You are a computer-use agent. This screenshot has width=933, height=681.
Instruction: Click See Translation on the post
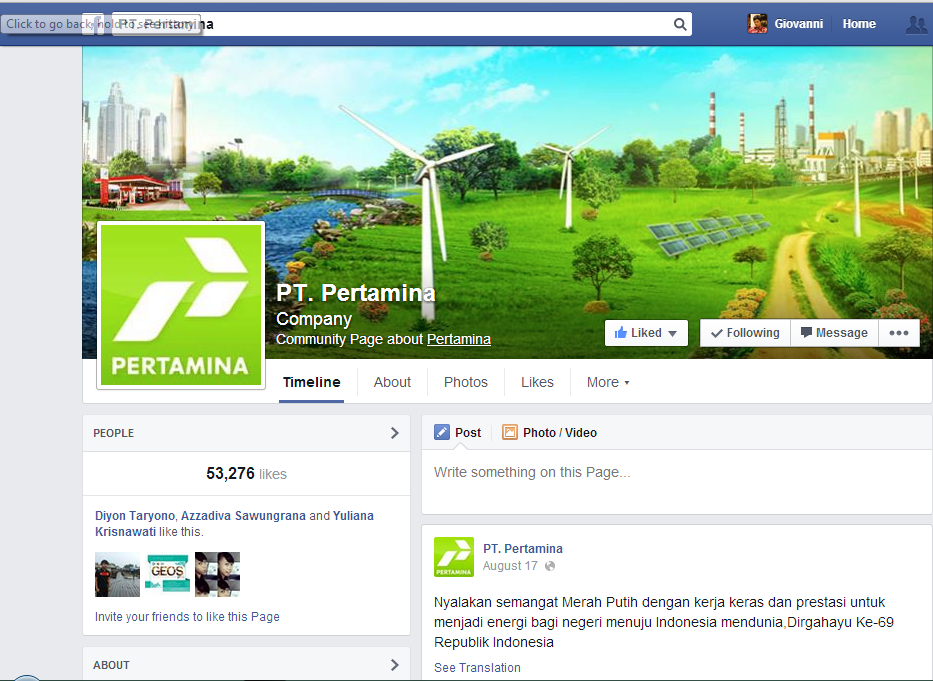point(477,668)
